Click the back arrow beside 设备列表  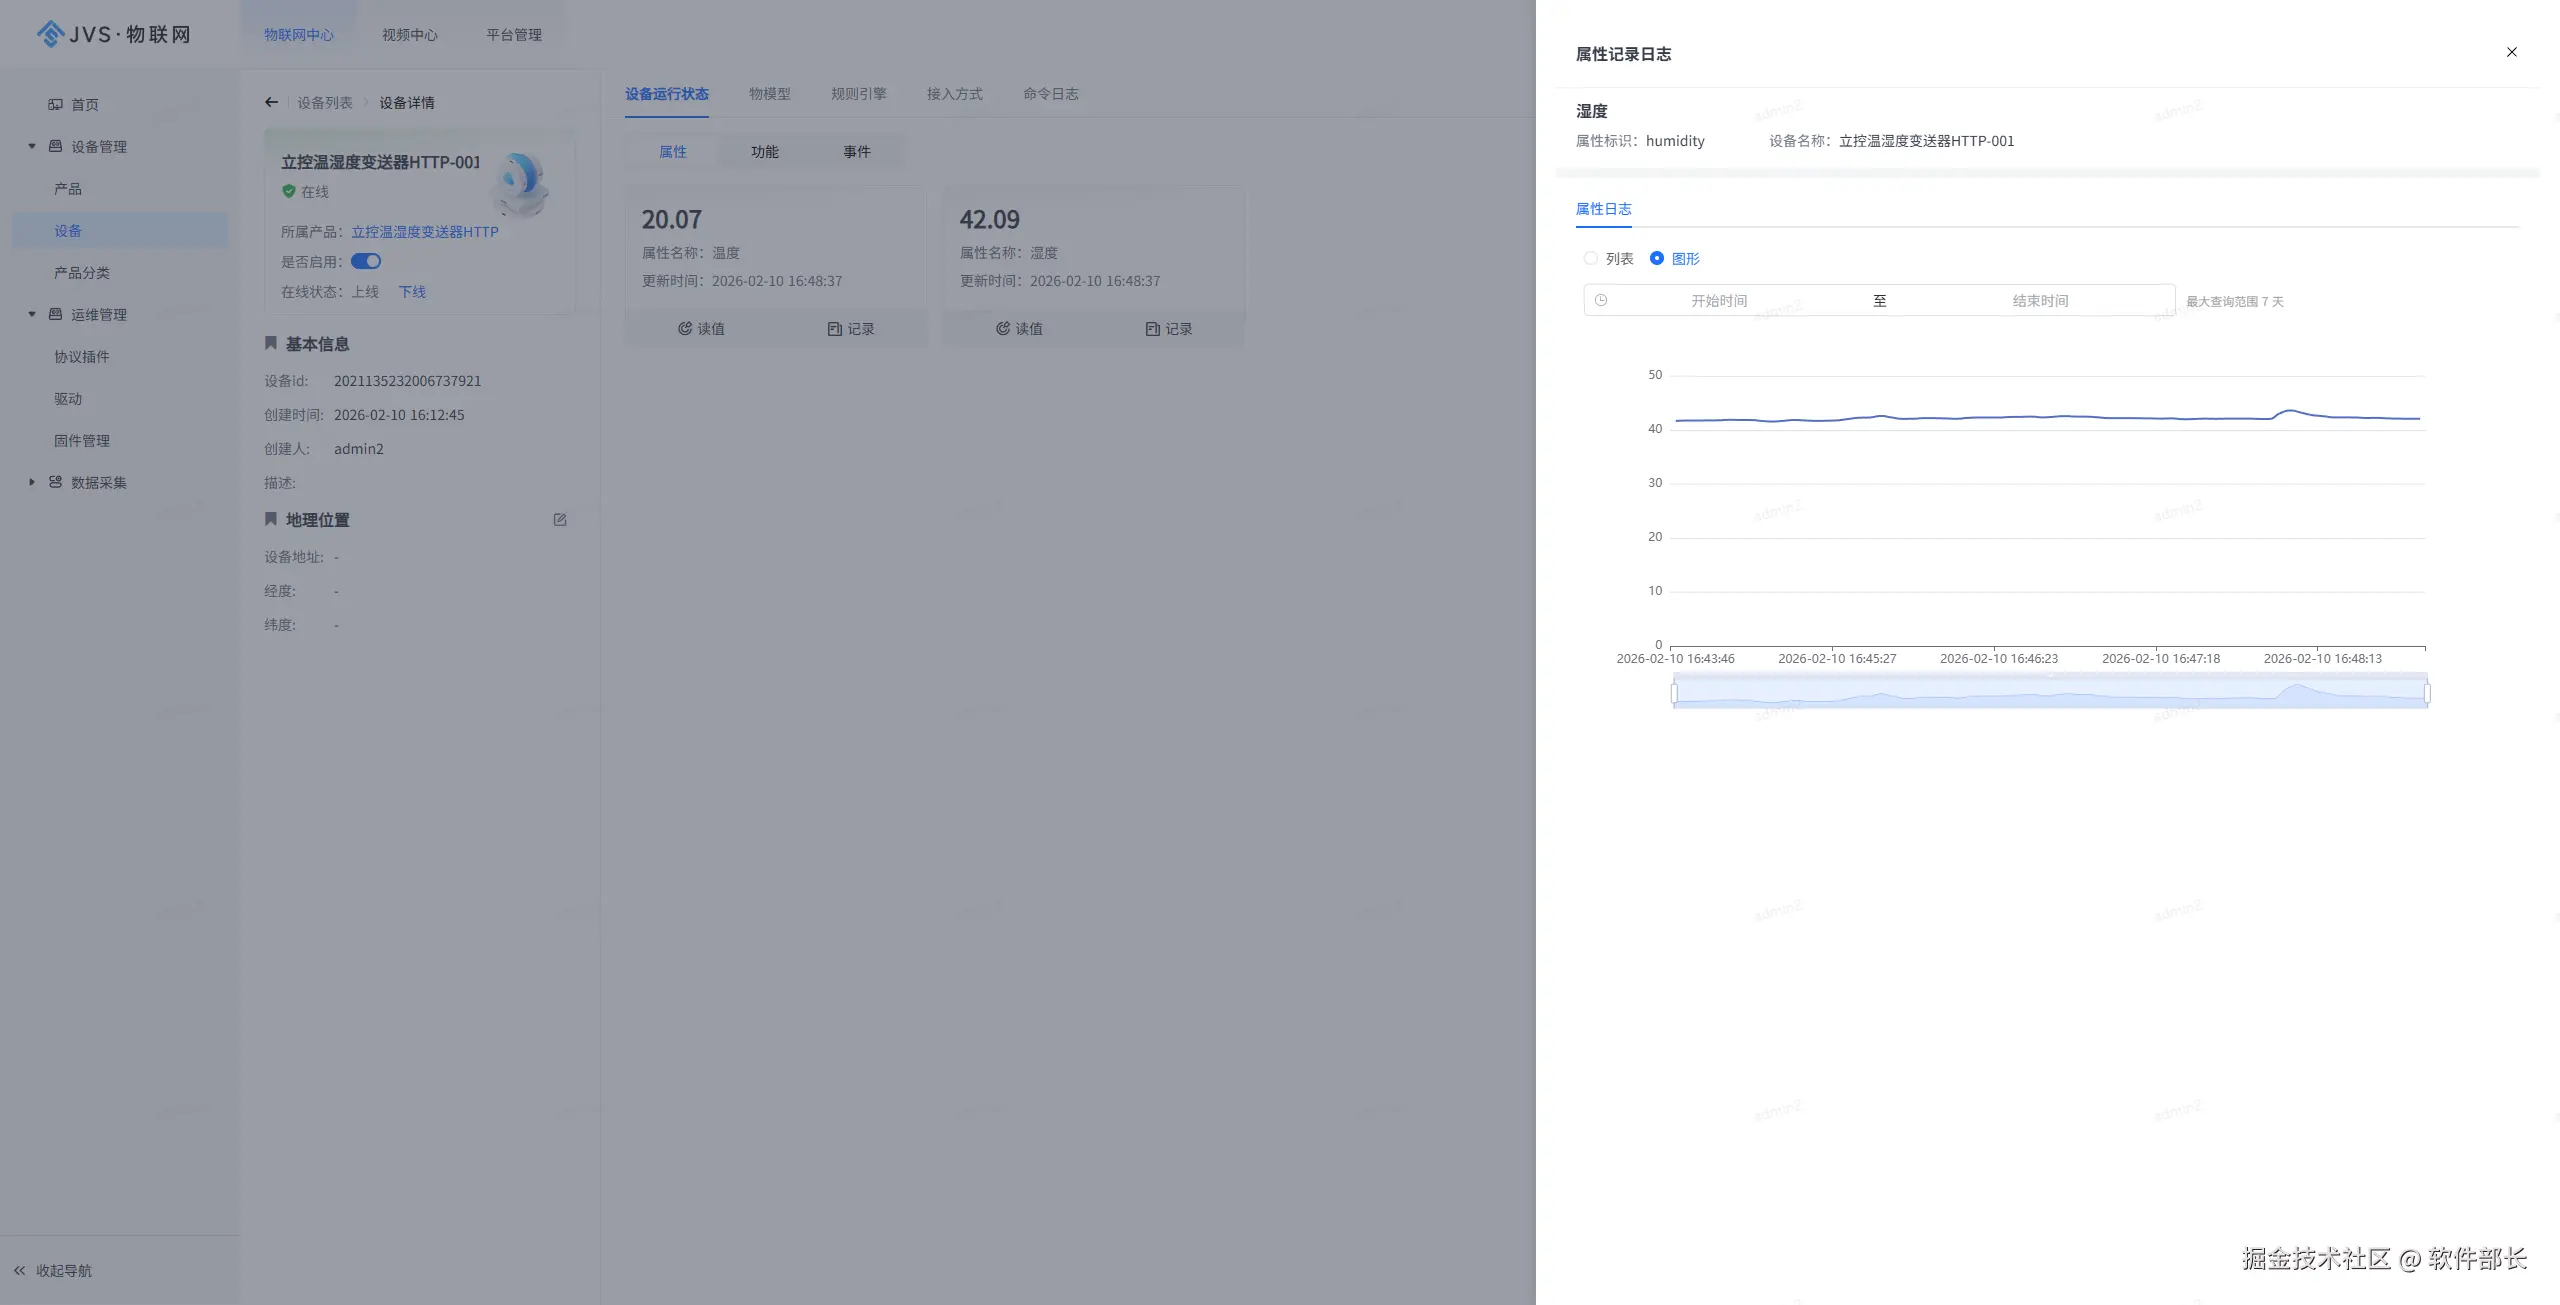(x=271, y=102)
